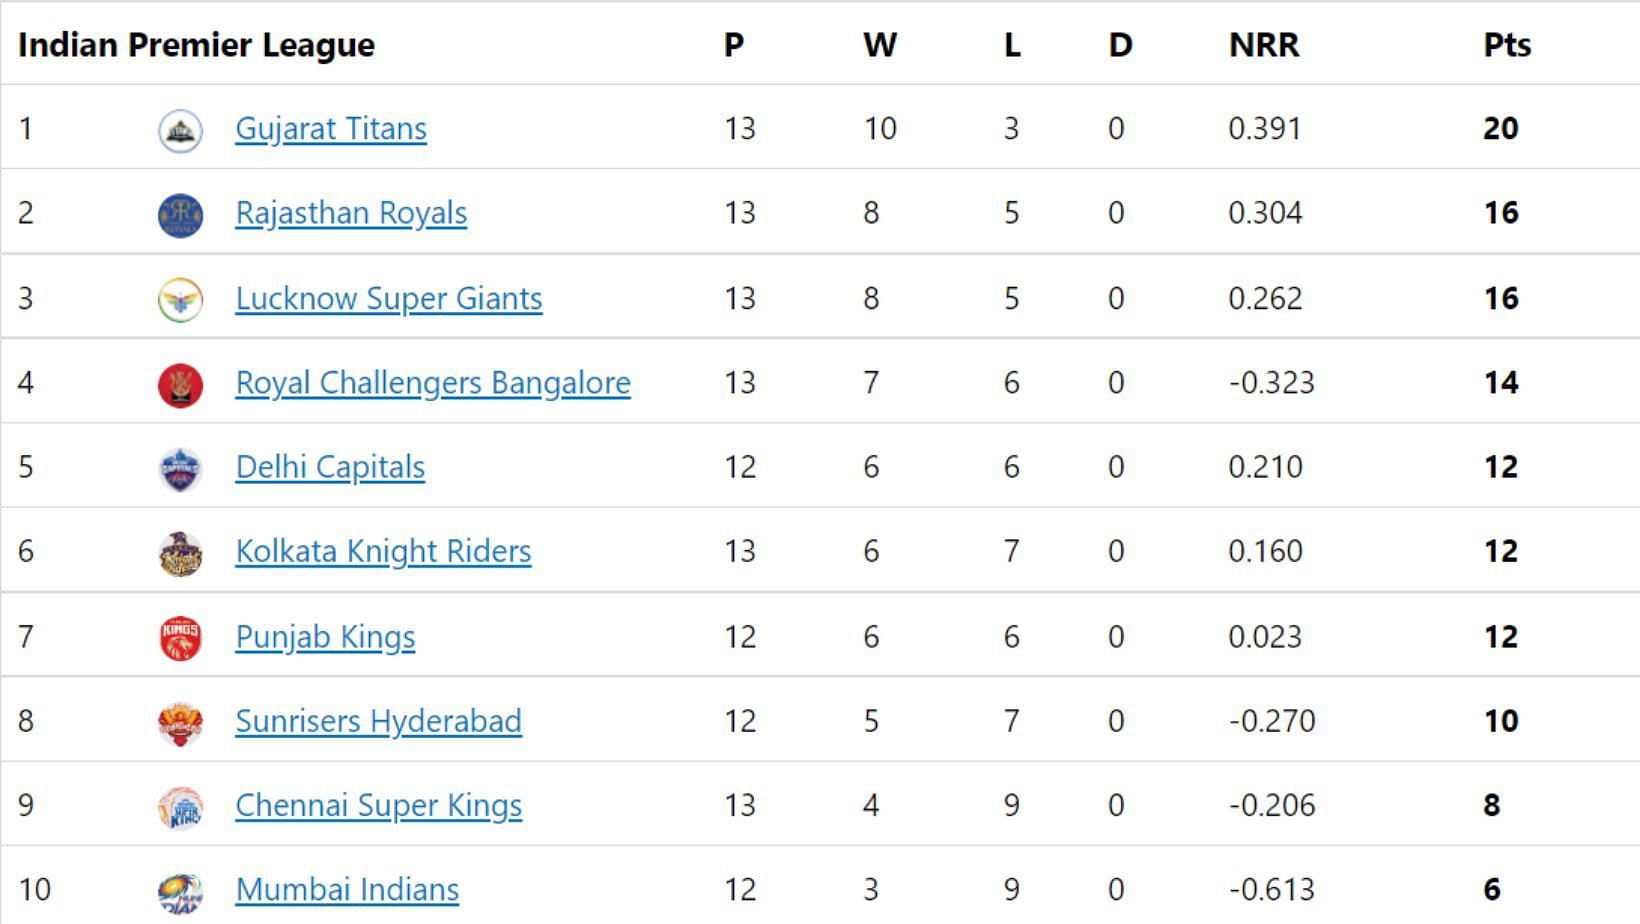
Task: Open the Delhi Capitals team link
Action: pyautogui.click(x=330, y=467)
